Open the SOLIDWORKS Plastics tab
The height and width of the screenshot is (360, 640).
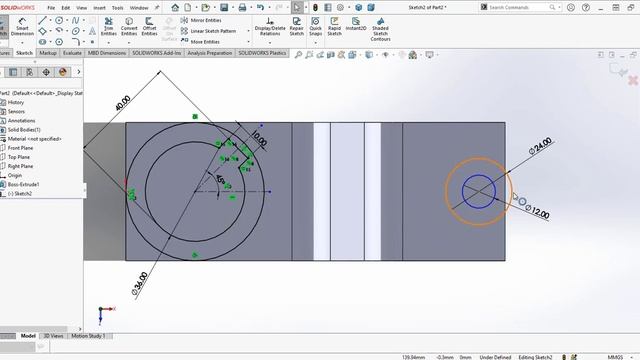pos(262,53)
